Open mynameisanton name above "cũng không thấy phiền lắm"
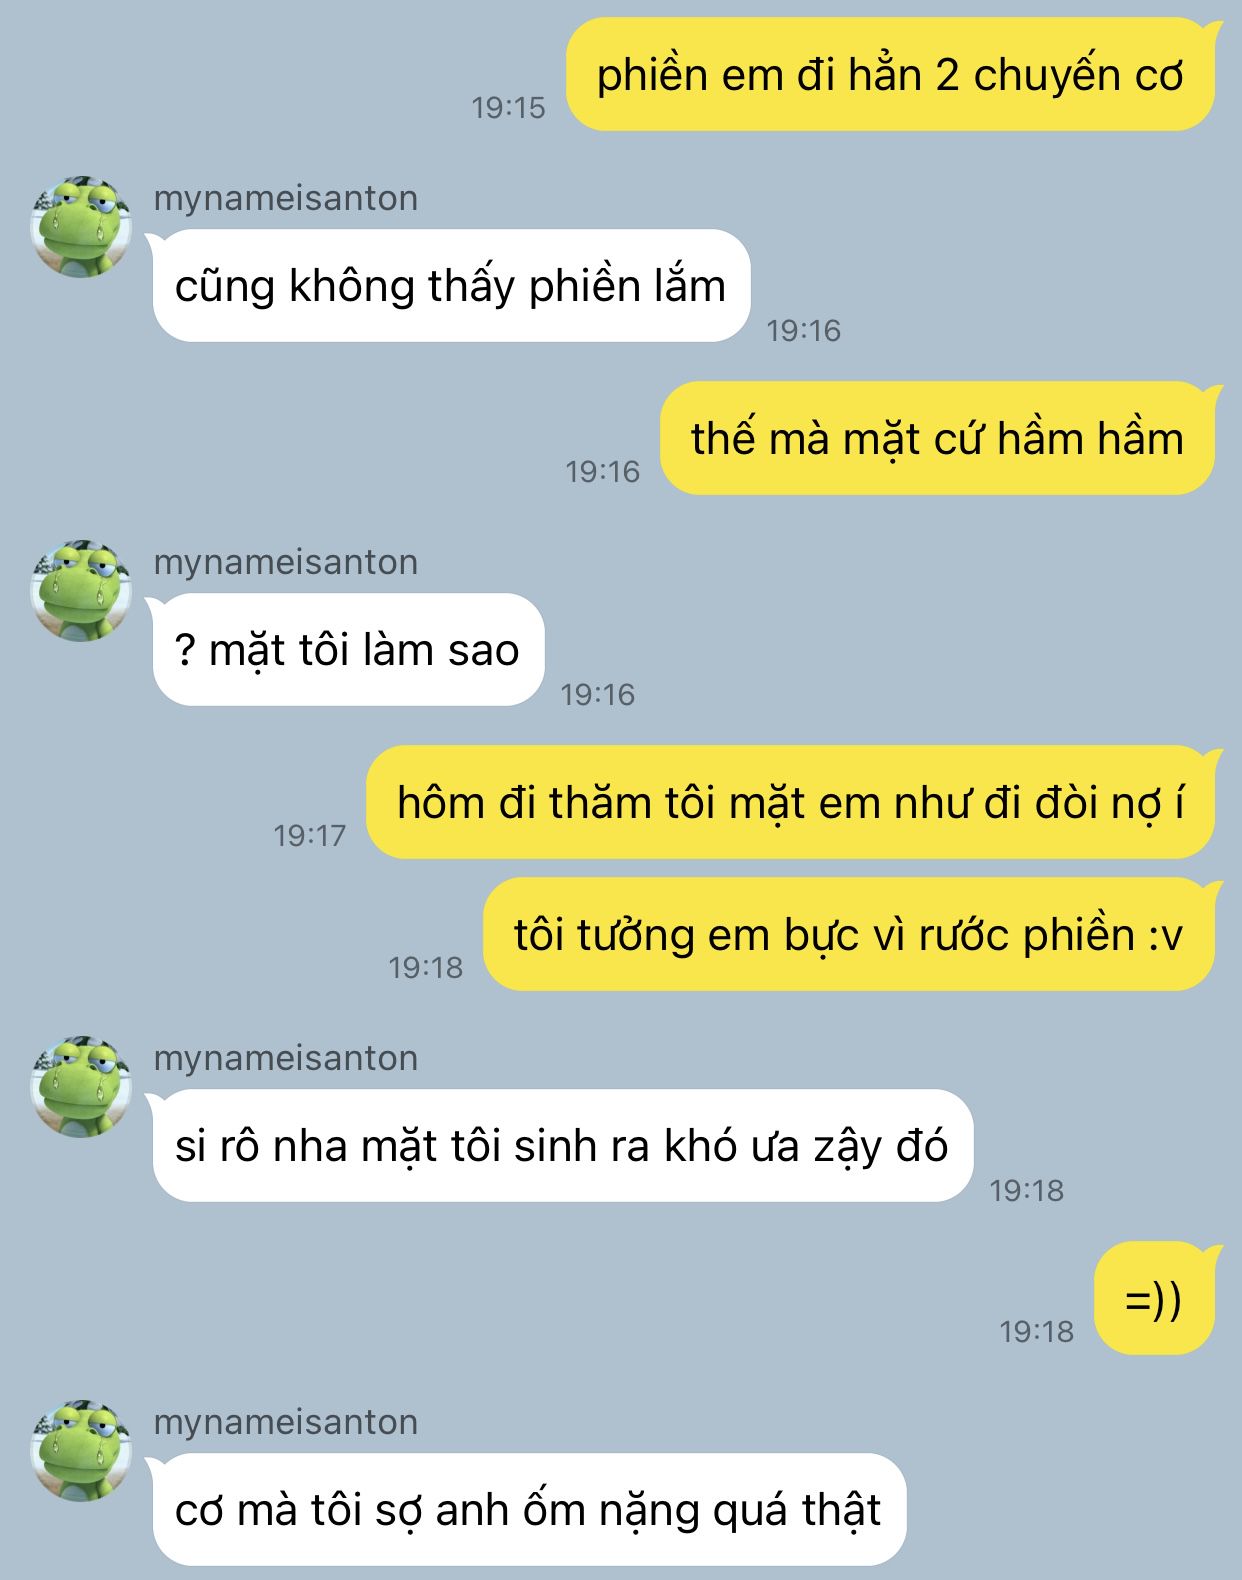This screenshot has width=1242, height=1580. pos(286,198)
